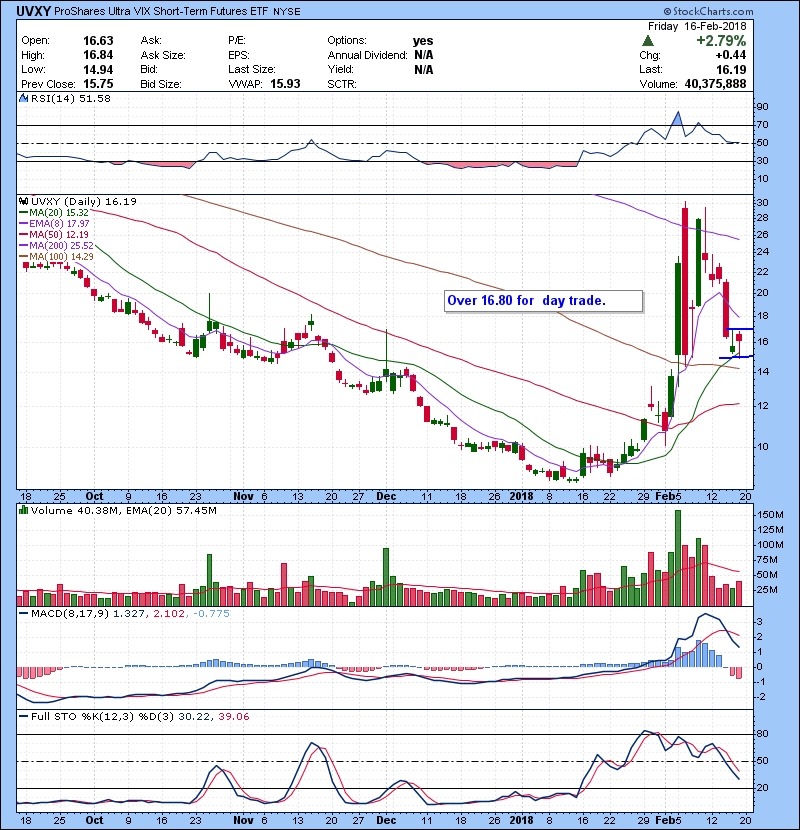Click the Last price 16.19
This screenshot has height=830, width=800.
click(x=731, y=69)
